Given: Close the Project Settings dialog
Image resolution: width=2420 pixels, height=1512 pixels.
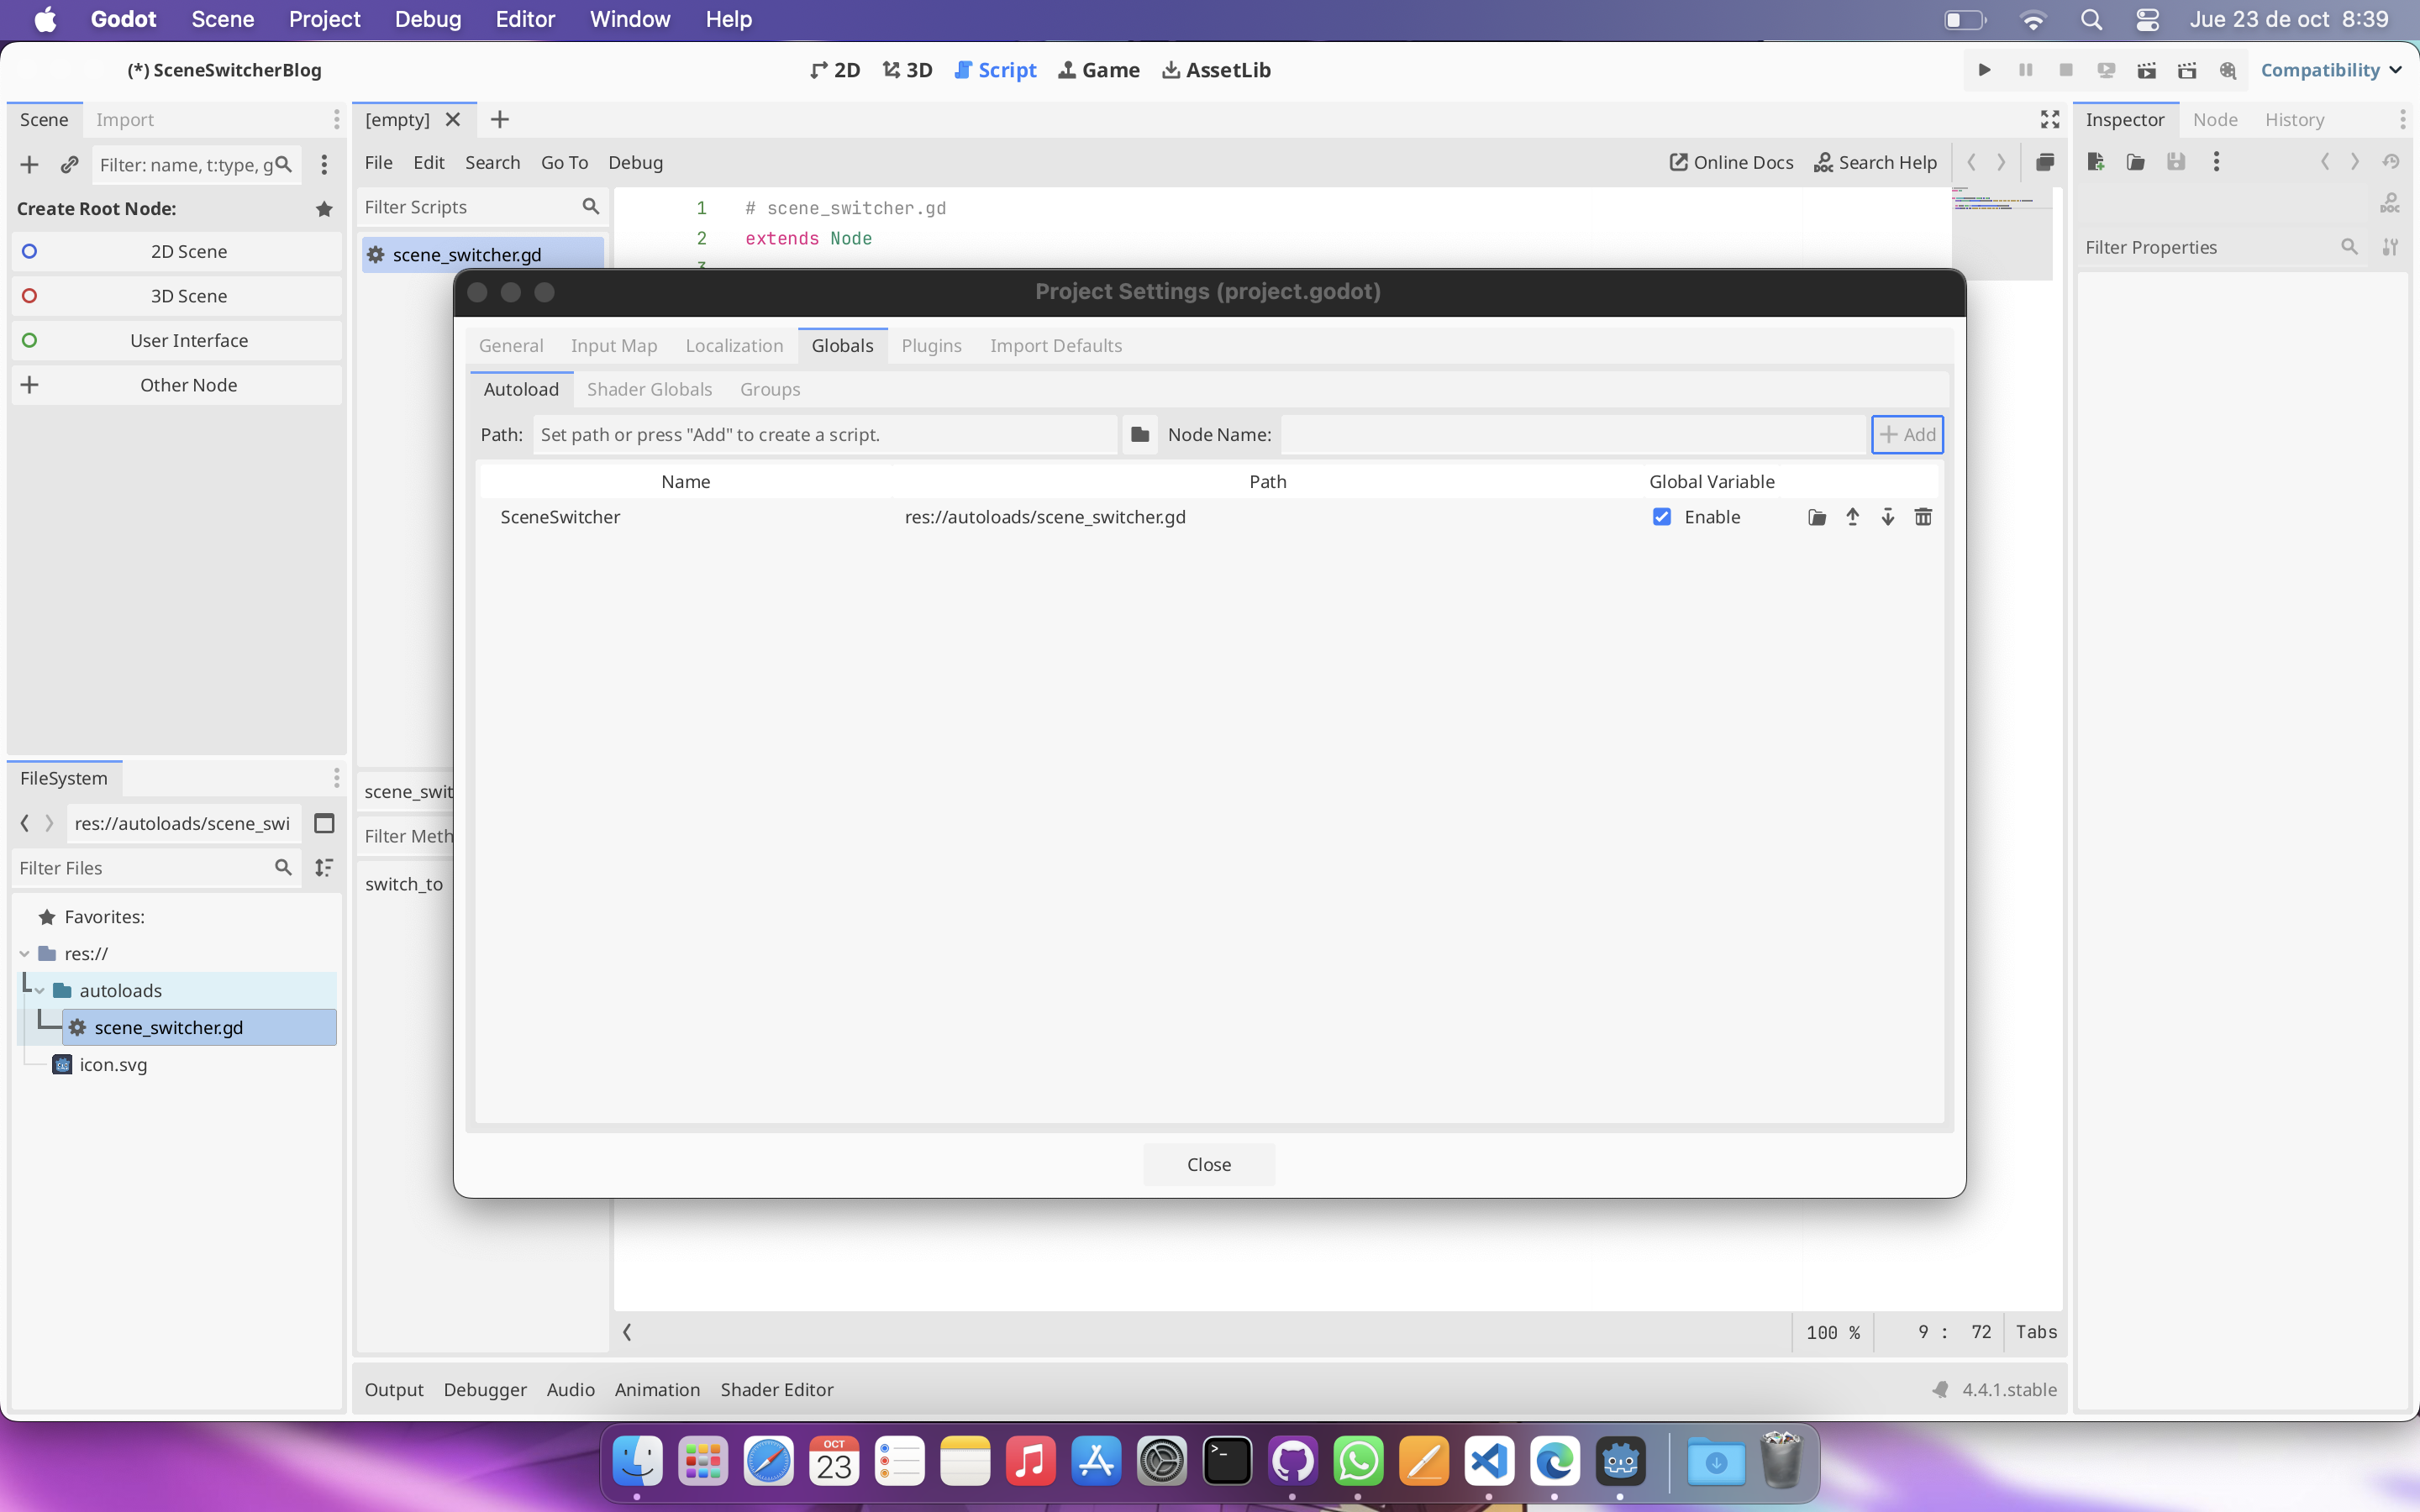Looking at the screenshot, I should [1208, 1164].
